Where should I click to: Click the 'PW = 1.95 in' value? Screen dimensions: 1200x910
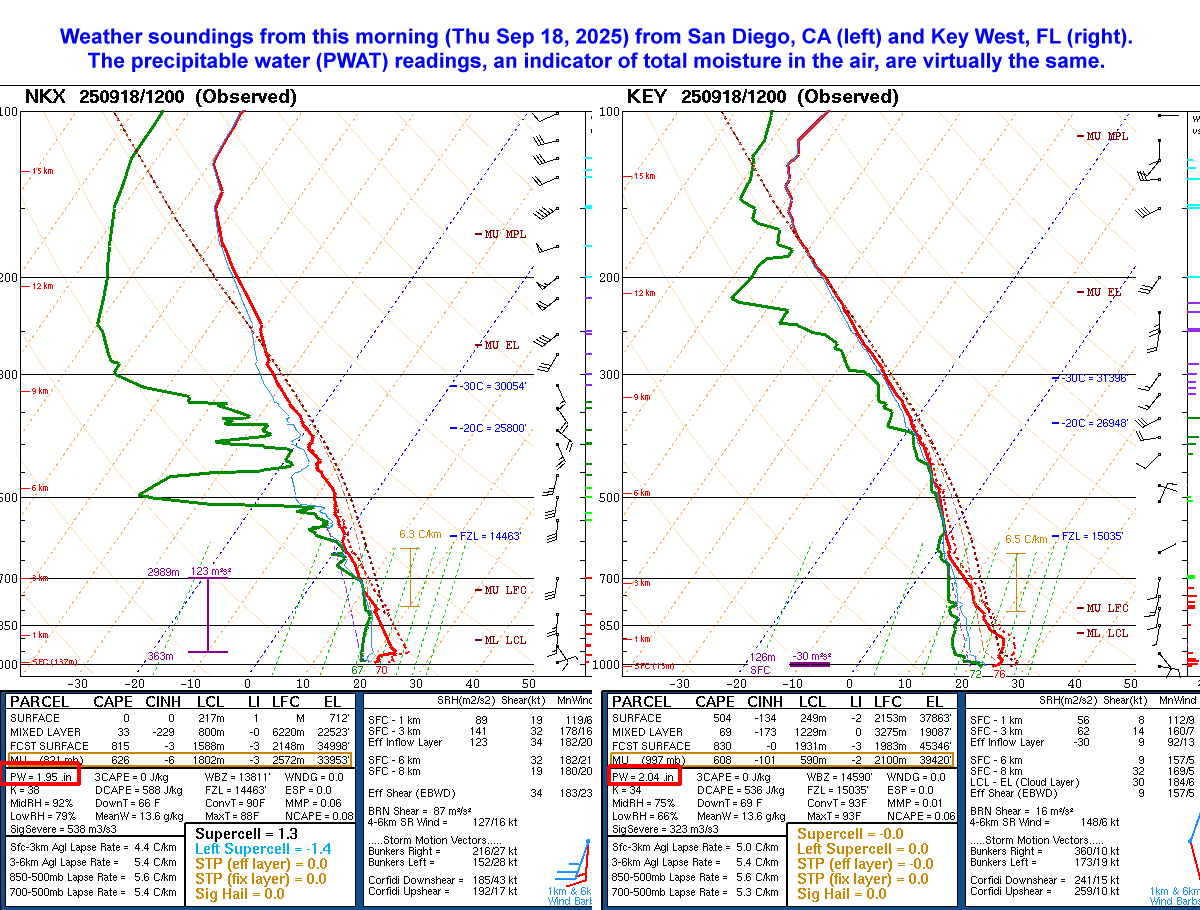tap(41, 776)
